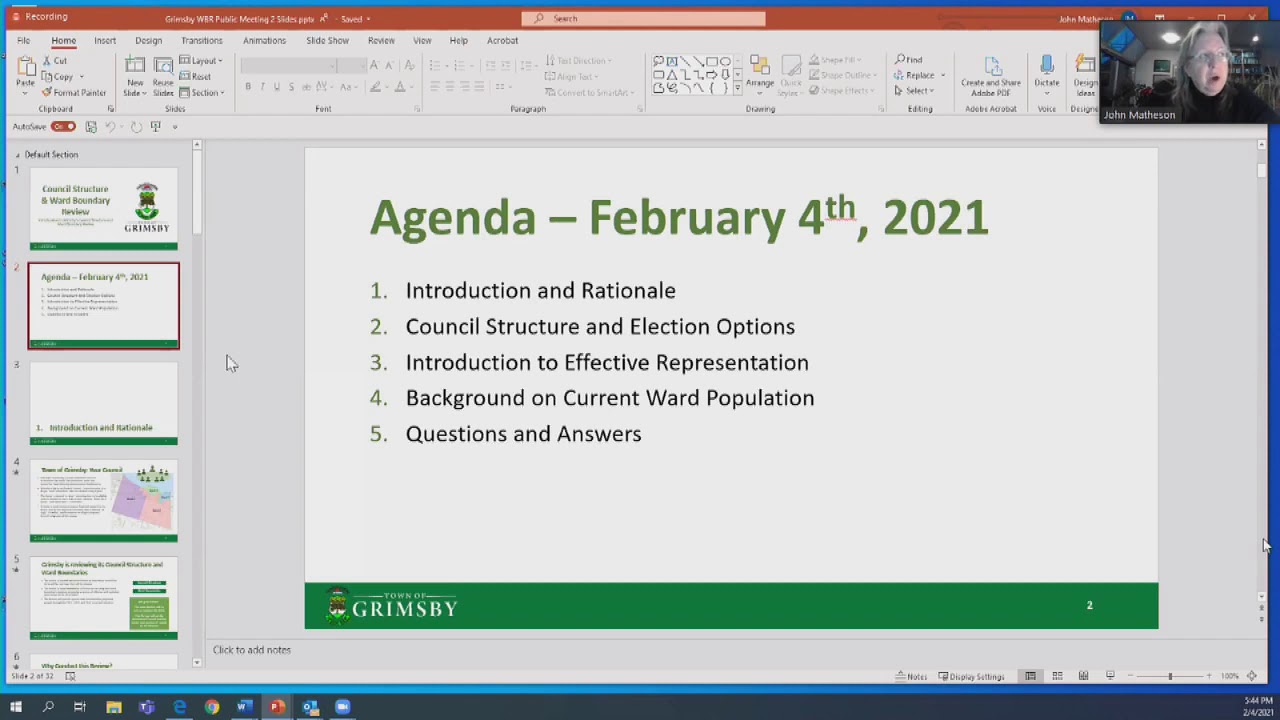The image size is (1280, 720).
Task: Switch to Normal view icon
Action: (x=1030, y=677)
